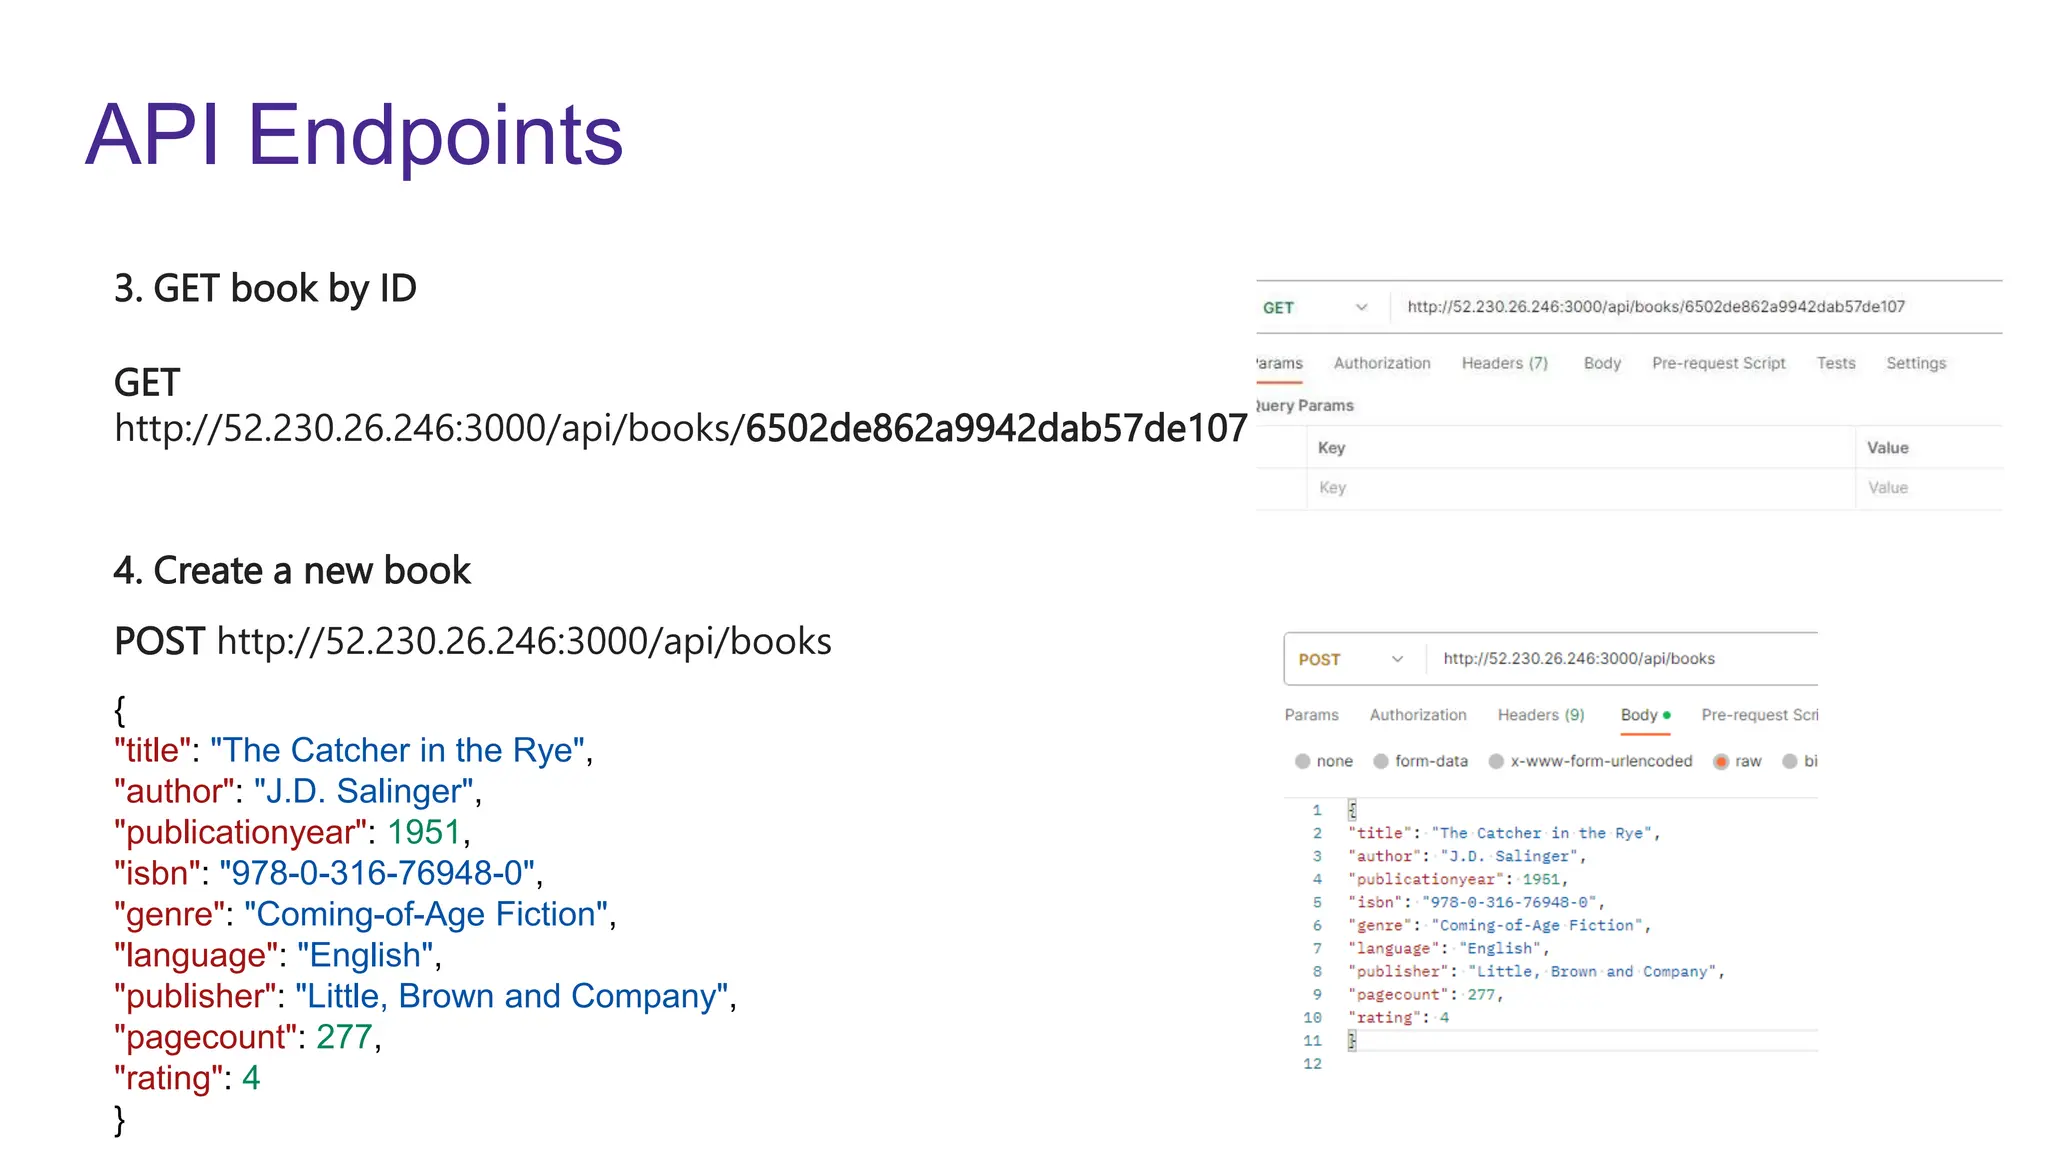The width and height of the screenshot is (2048, 1152).
Task: Click the "rating" line in body editor
Action: pyautogui.click(x=1398, y=1017)
